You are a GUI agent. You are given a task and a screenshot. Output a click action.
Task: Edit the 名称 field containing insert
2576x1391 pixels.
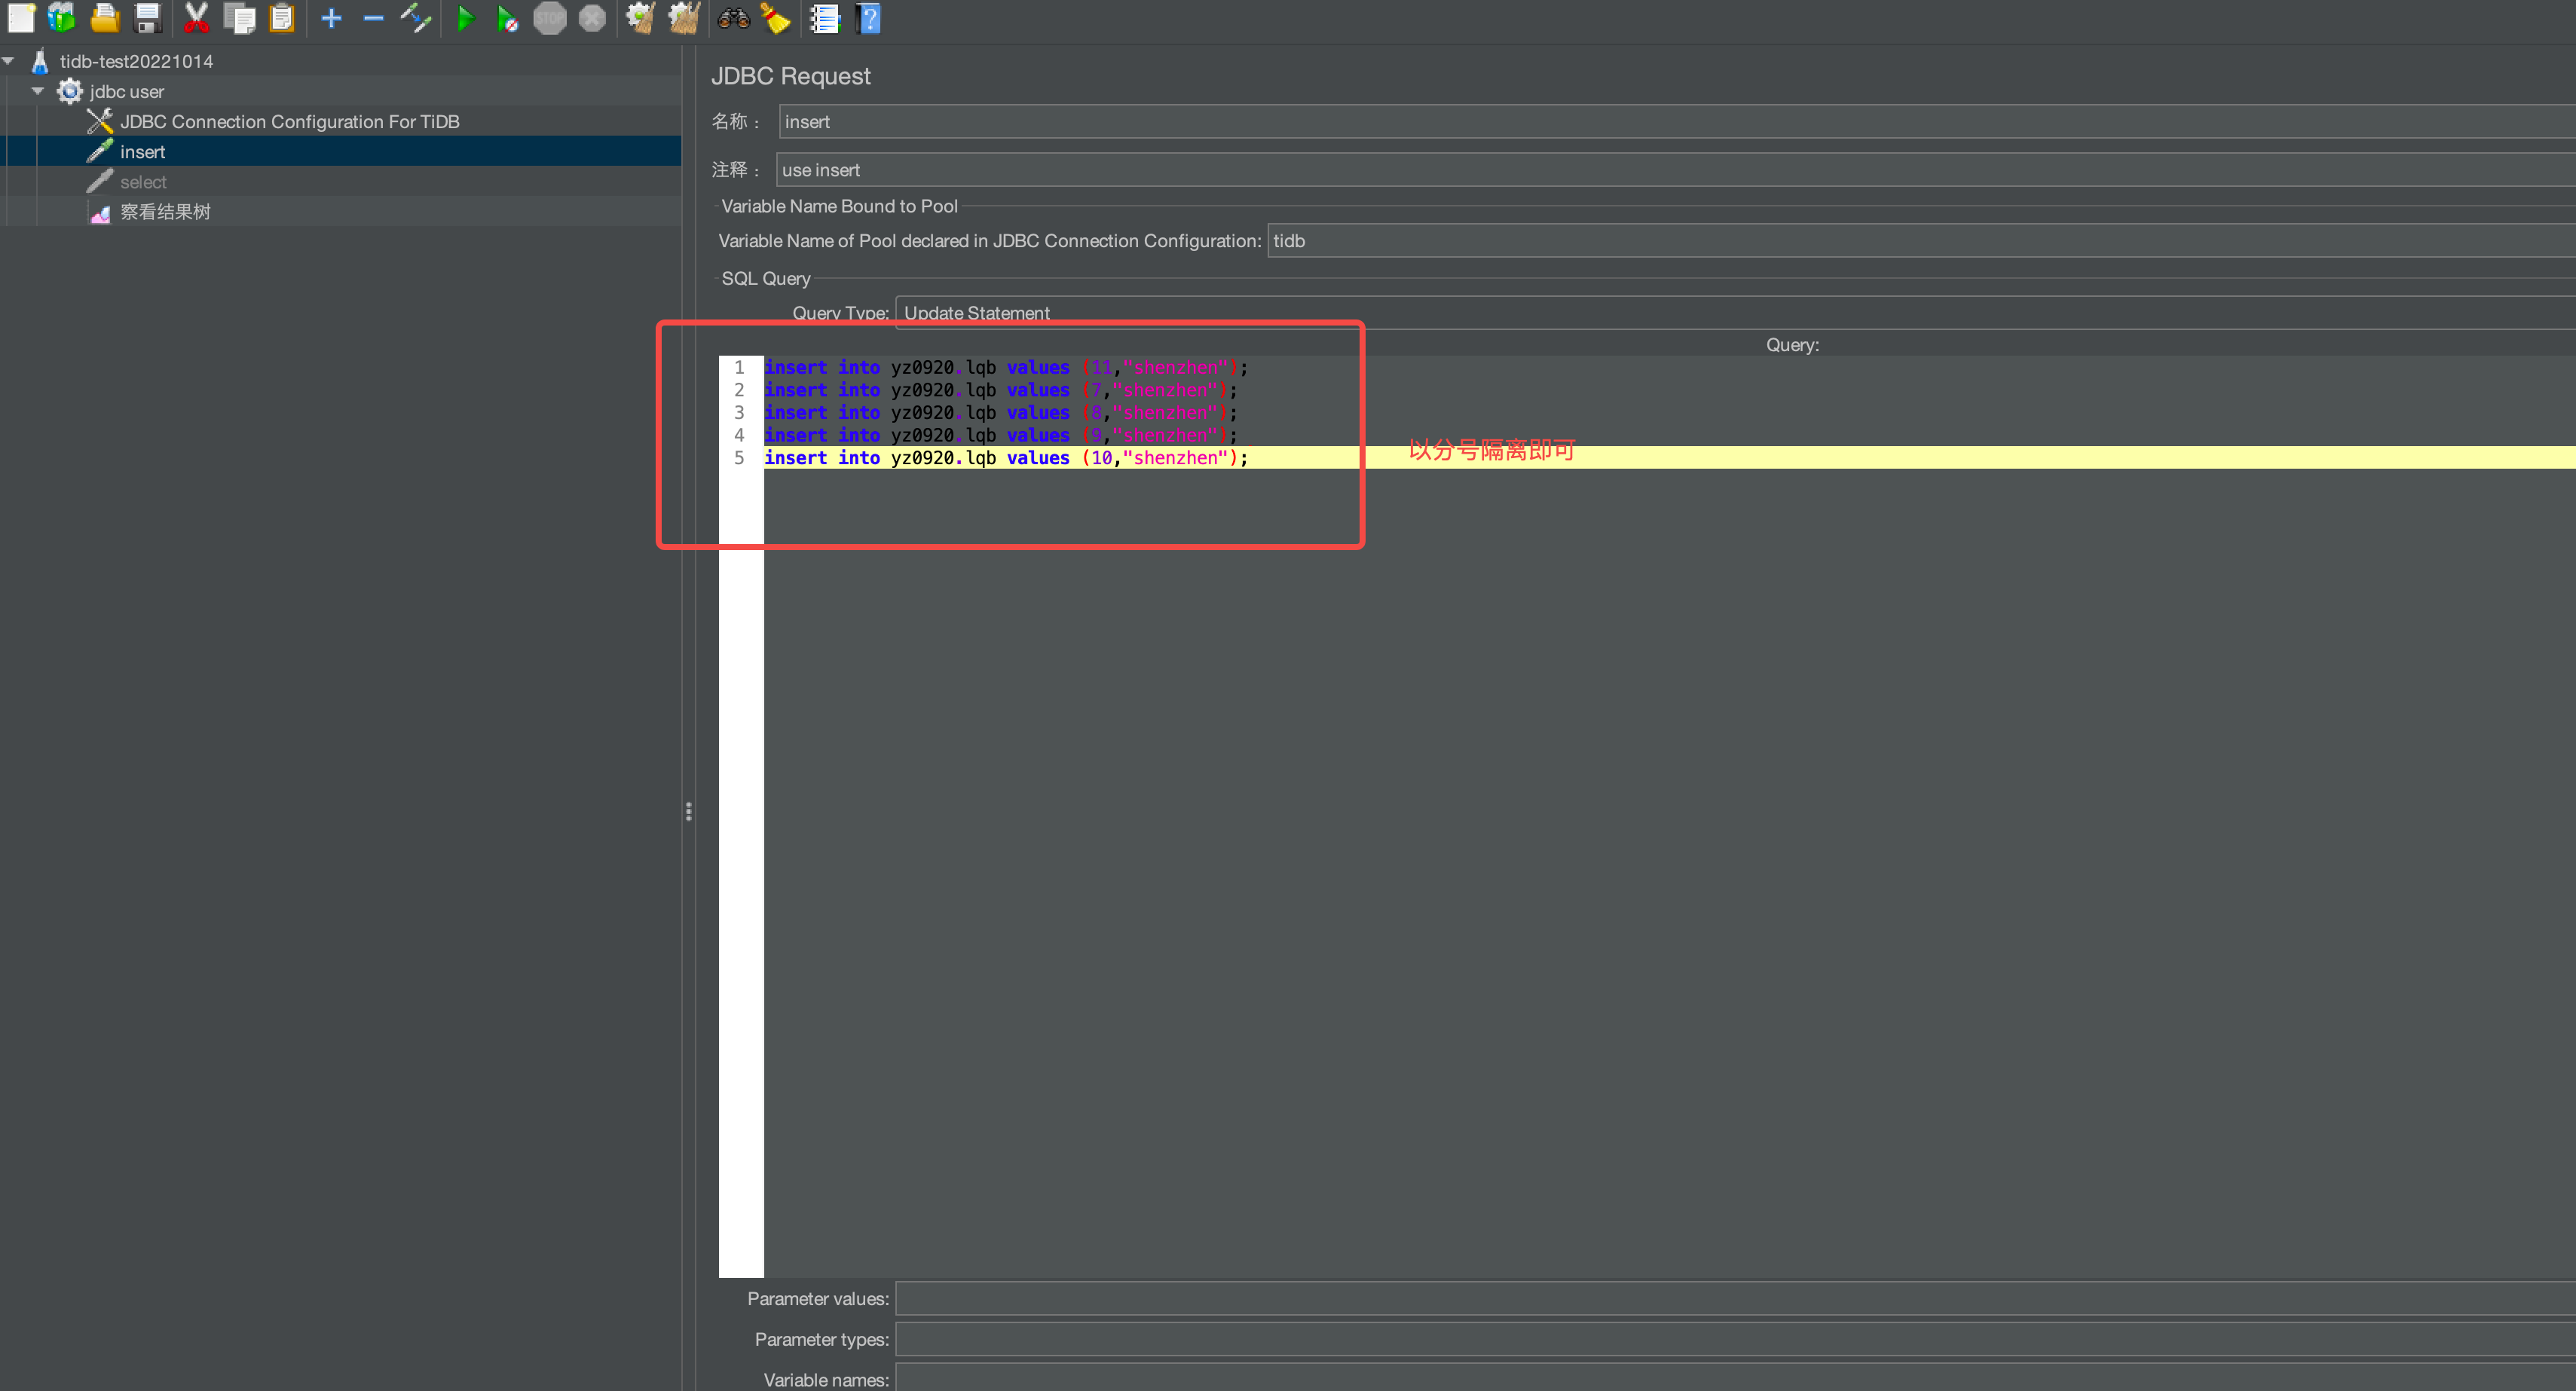coord(1677,121)
